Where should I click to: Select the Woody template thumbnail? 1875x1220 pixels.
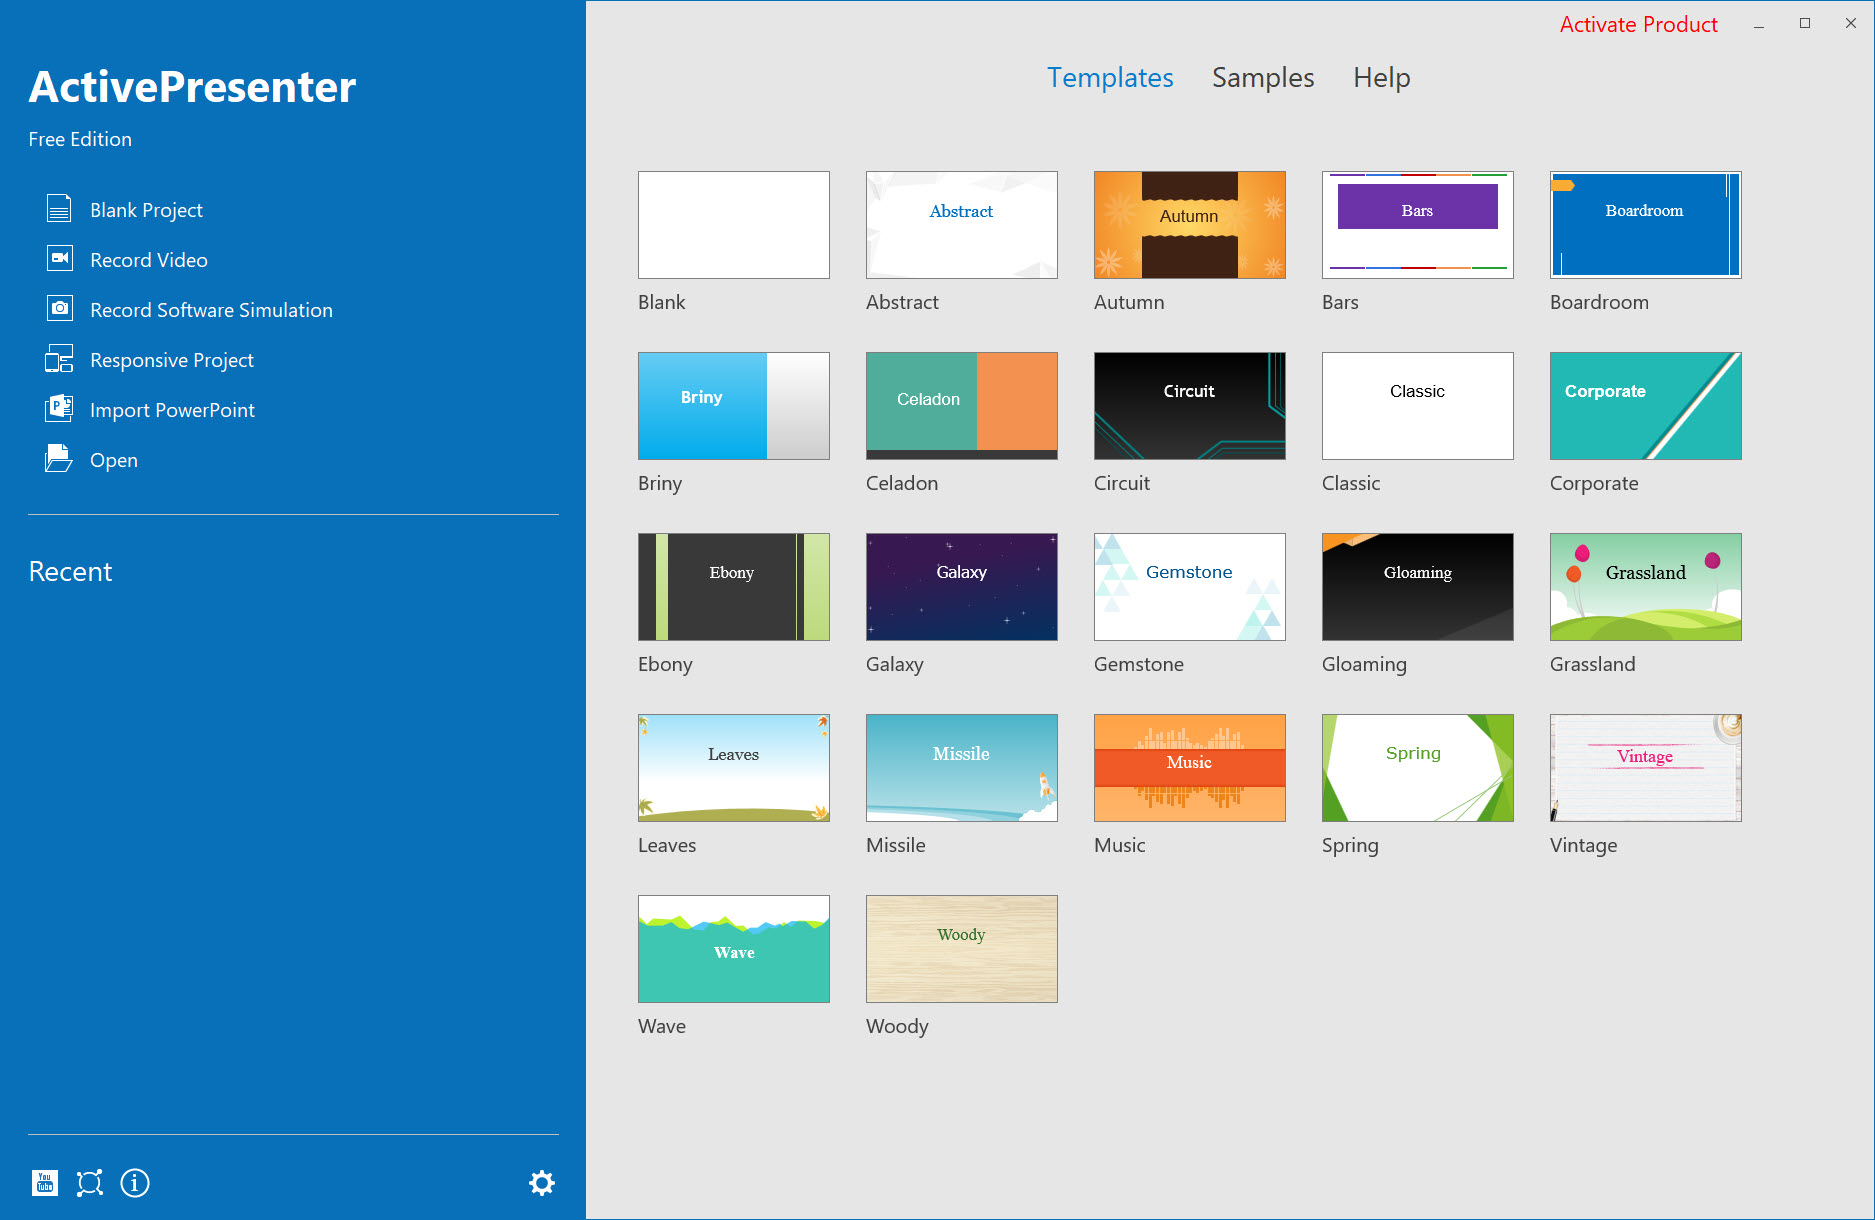pyautogui.click(x=962, y=949)
